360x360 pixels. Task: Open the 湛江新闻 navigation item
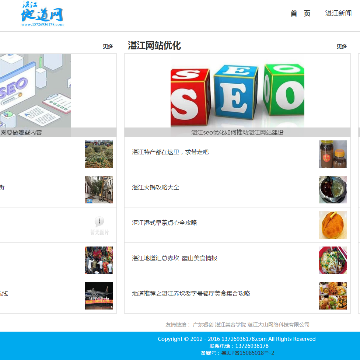coord(338,13)
